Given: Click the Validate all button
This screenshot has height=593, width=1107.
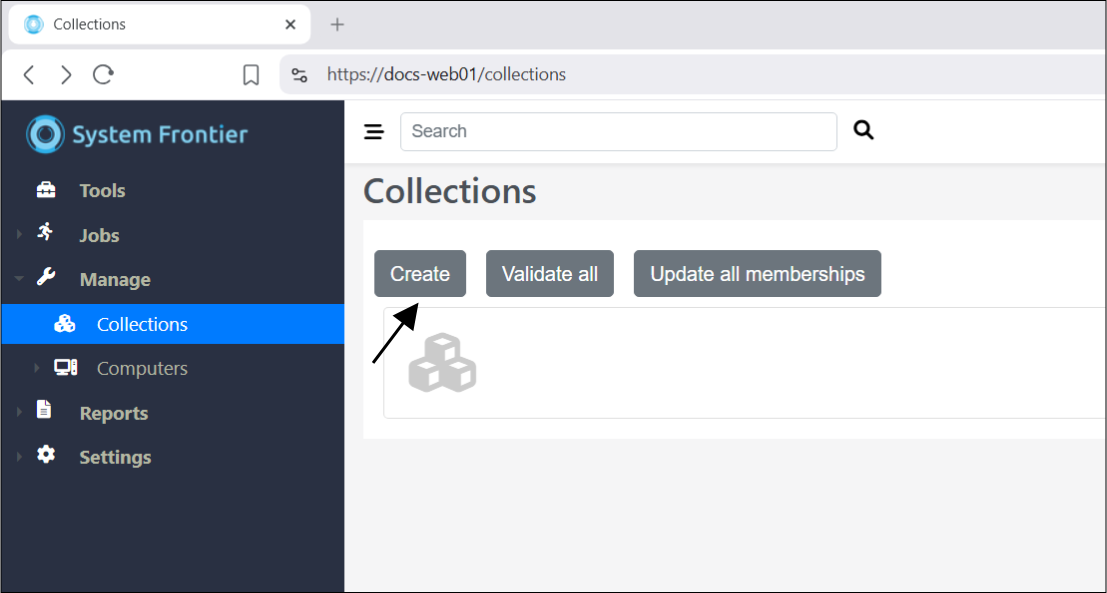Looking at the screenshot, I should tap(549, 274).
